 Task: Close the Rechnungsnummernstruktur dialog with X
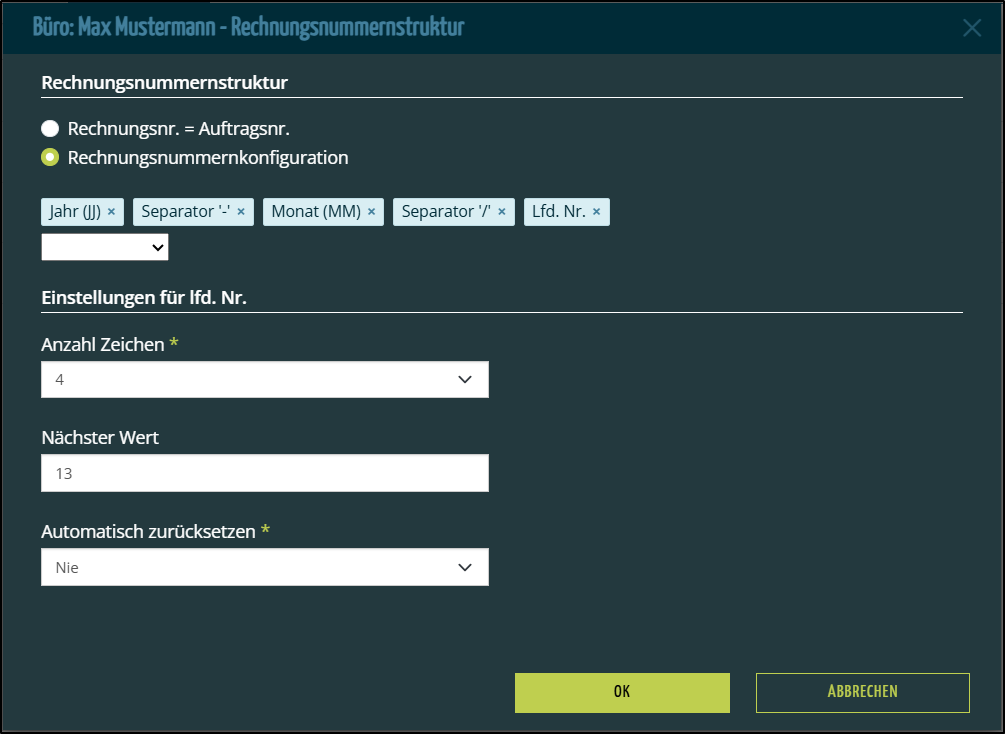click(972, 28)
